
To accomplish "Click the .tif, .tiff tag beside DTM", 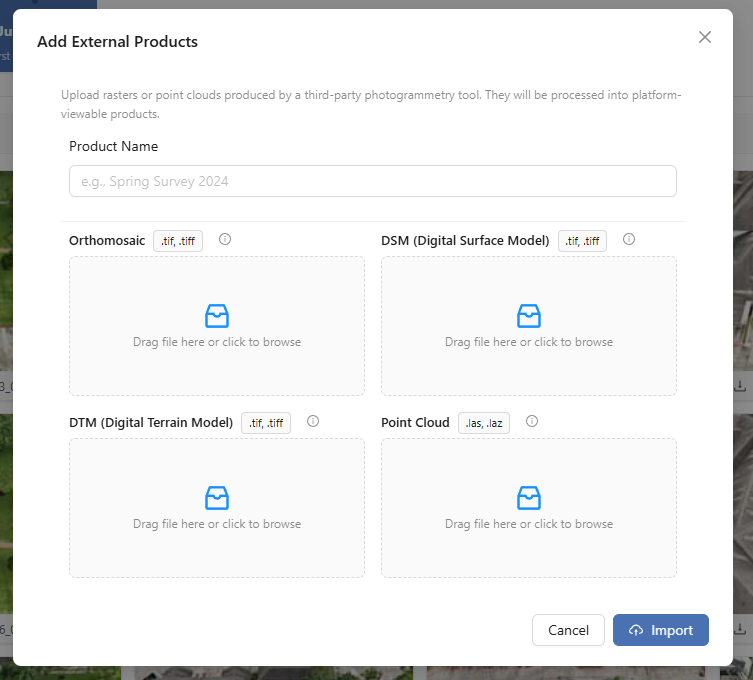I will 266,423.
